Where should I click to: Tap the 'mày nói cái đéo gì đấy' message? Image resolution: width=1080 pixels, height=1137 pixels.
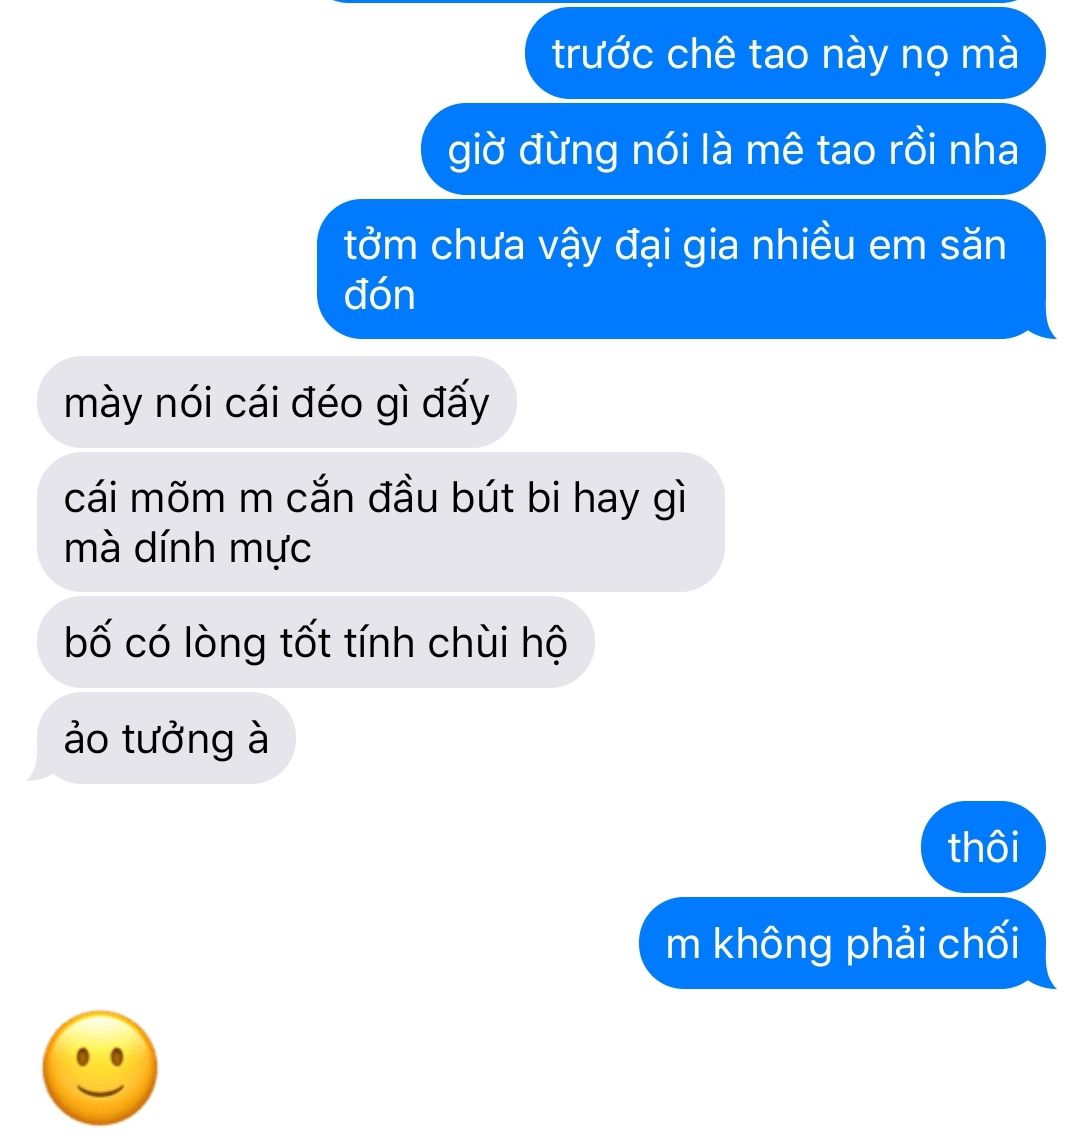point(276,402)
